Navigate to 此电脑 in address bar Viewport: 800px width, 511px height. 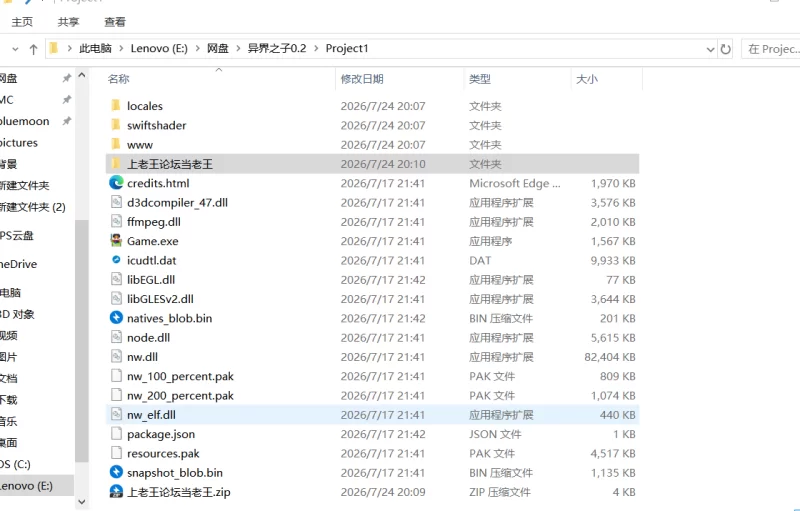[x=95, y=48]
